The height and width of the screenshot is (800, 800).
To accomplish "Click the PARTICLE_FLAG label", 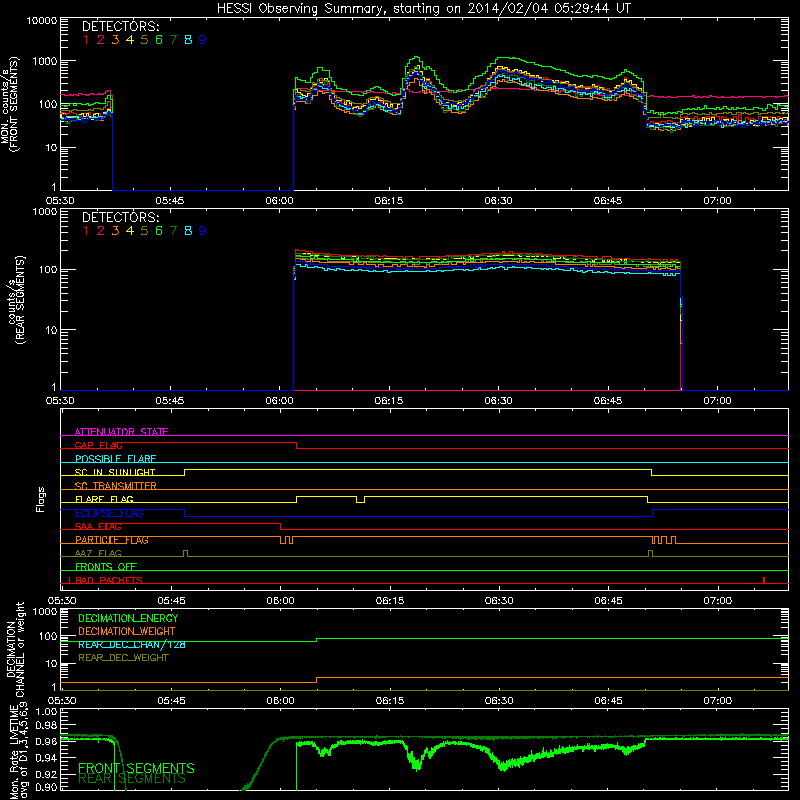I will 112,539.
